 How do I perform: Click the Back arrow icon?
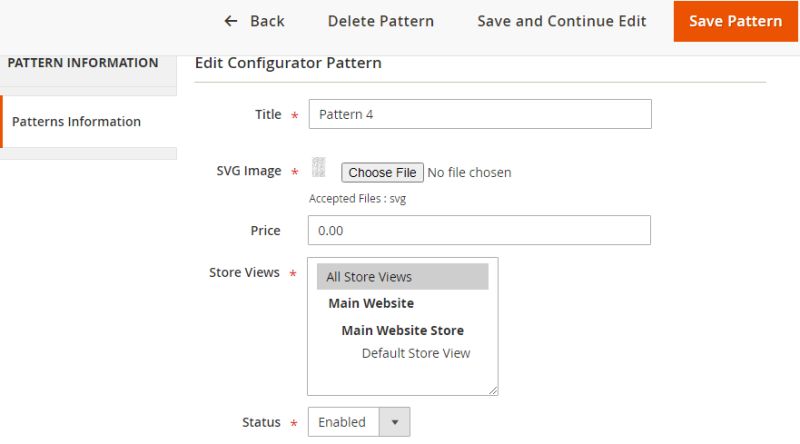[231, 21]
